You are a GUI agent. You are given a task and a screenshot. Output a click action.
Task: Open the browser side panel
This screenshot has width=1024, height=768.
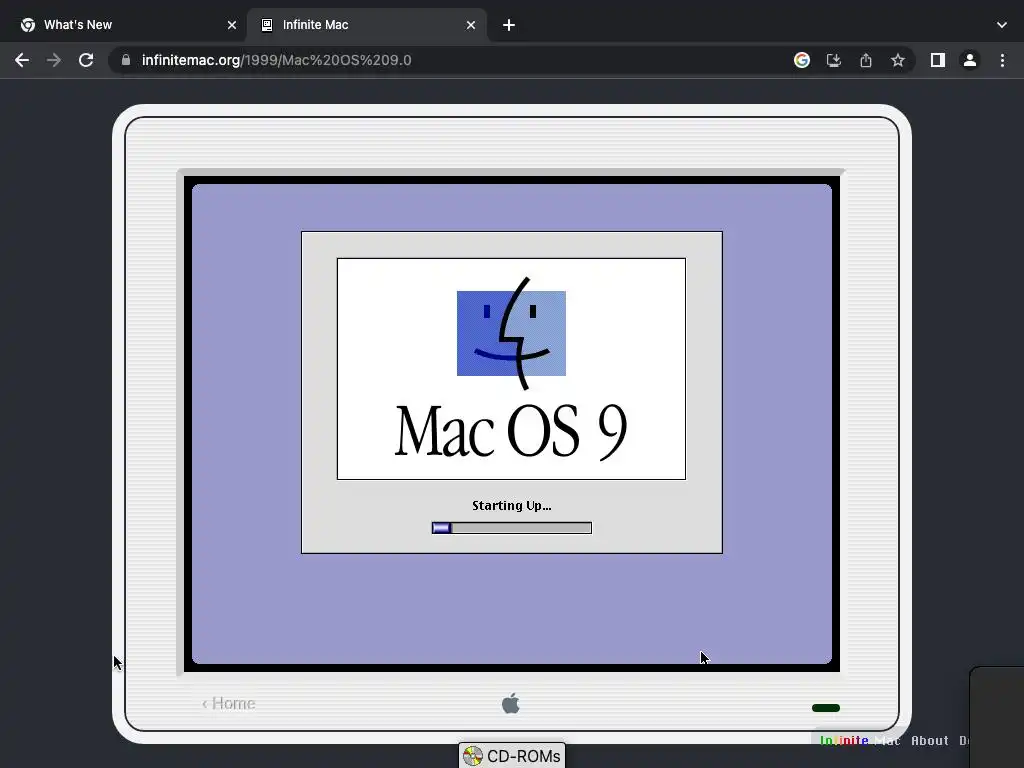coord(938,60)
